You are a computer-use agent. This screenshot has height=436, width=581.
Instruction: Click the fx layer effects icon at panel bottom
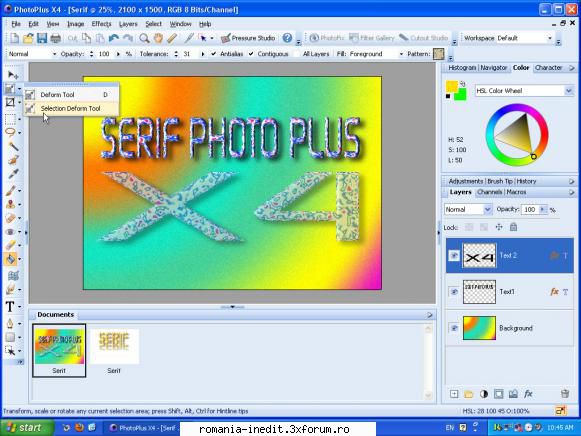point(528,394)
